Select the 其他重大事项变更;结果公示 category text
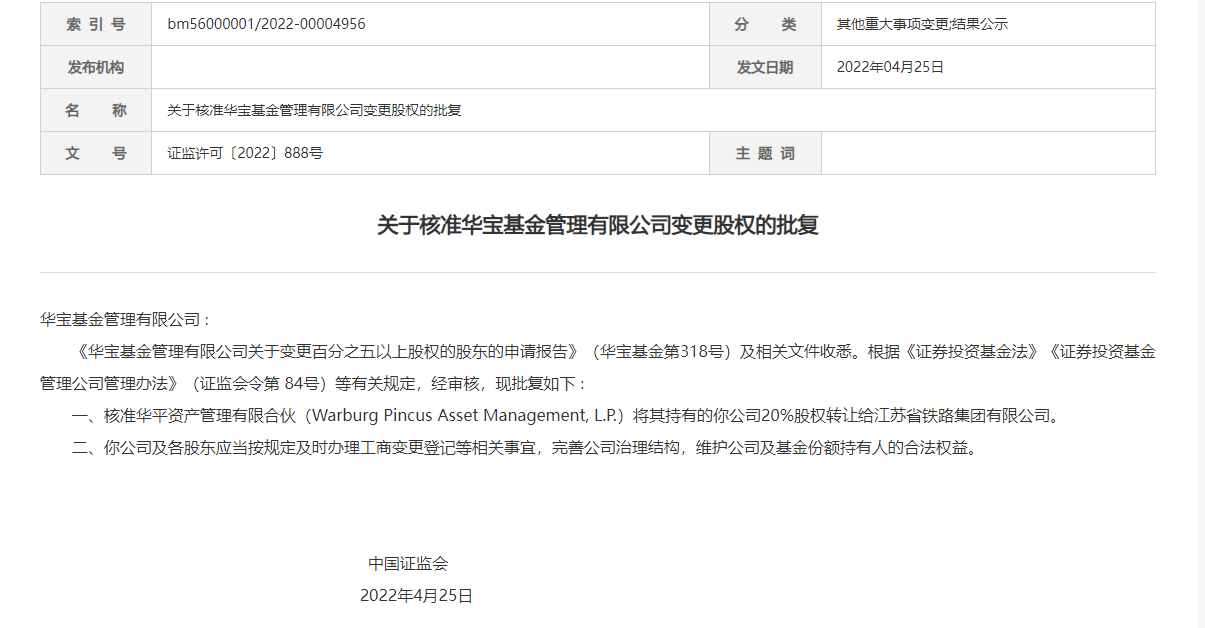Image resolution: width=1205 pixels, height=628 pixels. [922, 24]
